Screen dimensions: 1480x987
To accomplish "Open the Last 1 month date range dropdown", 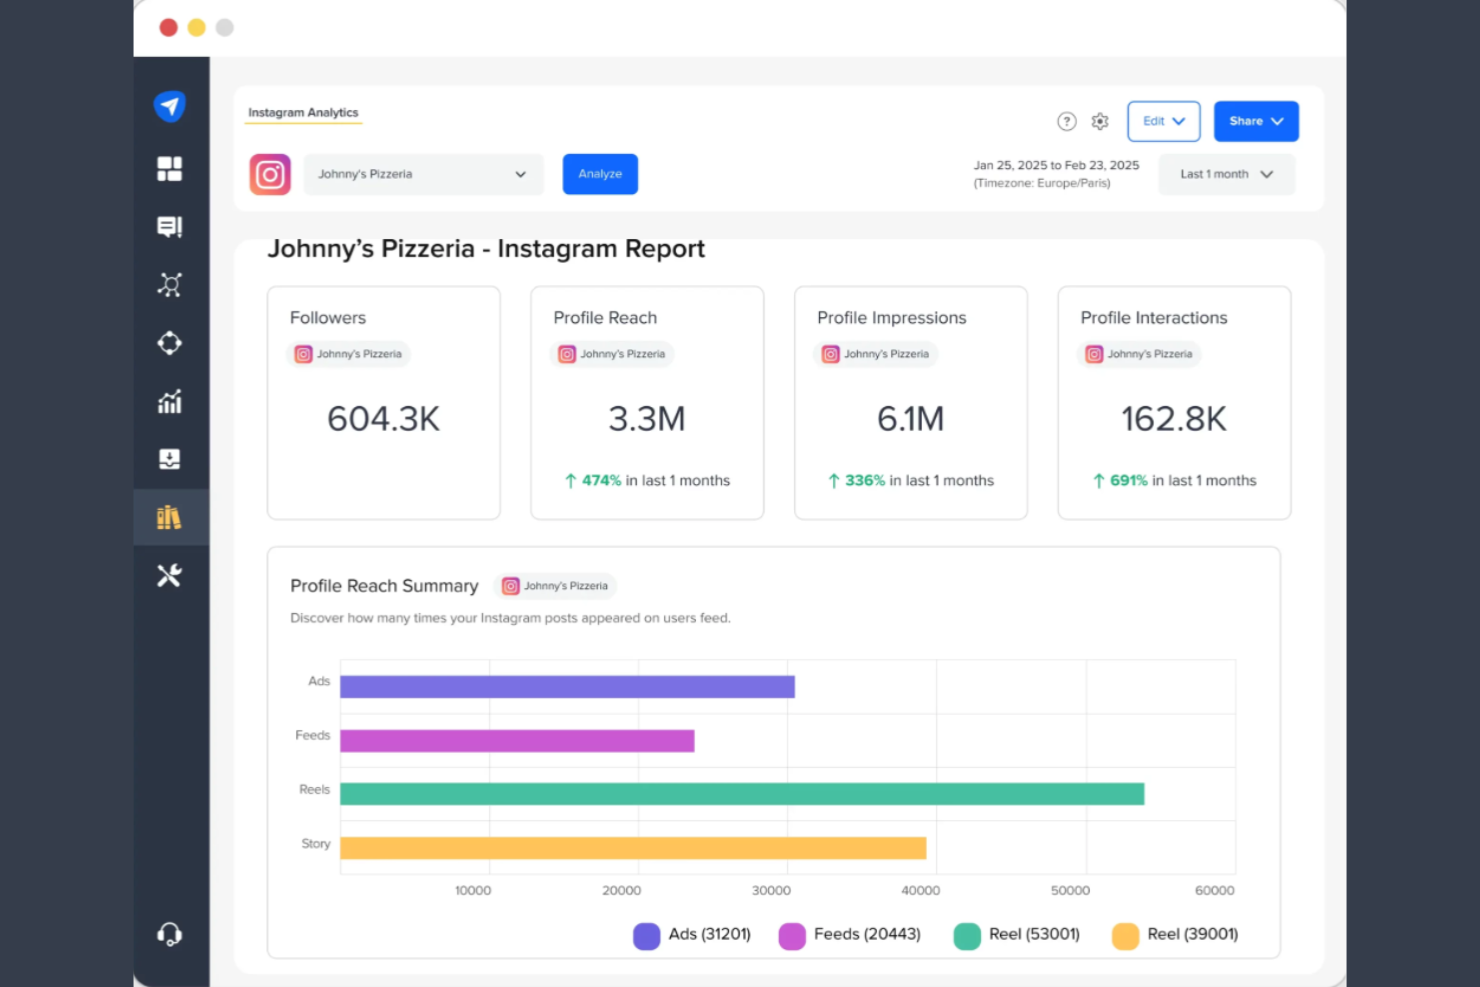I will 1226,173.
